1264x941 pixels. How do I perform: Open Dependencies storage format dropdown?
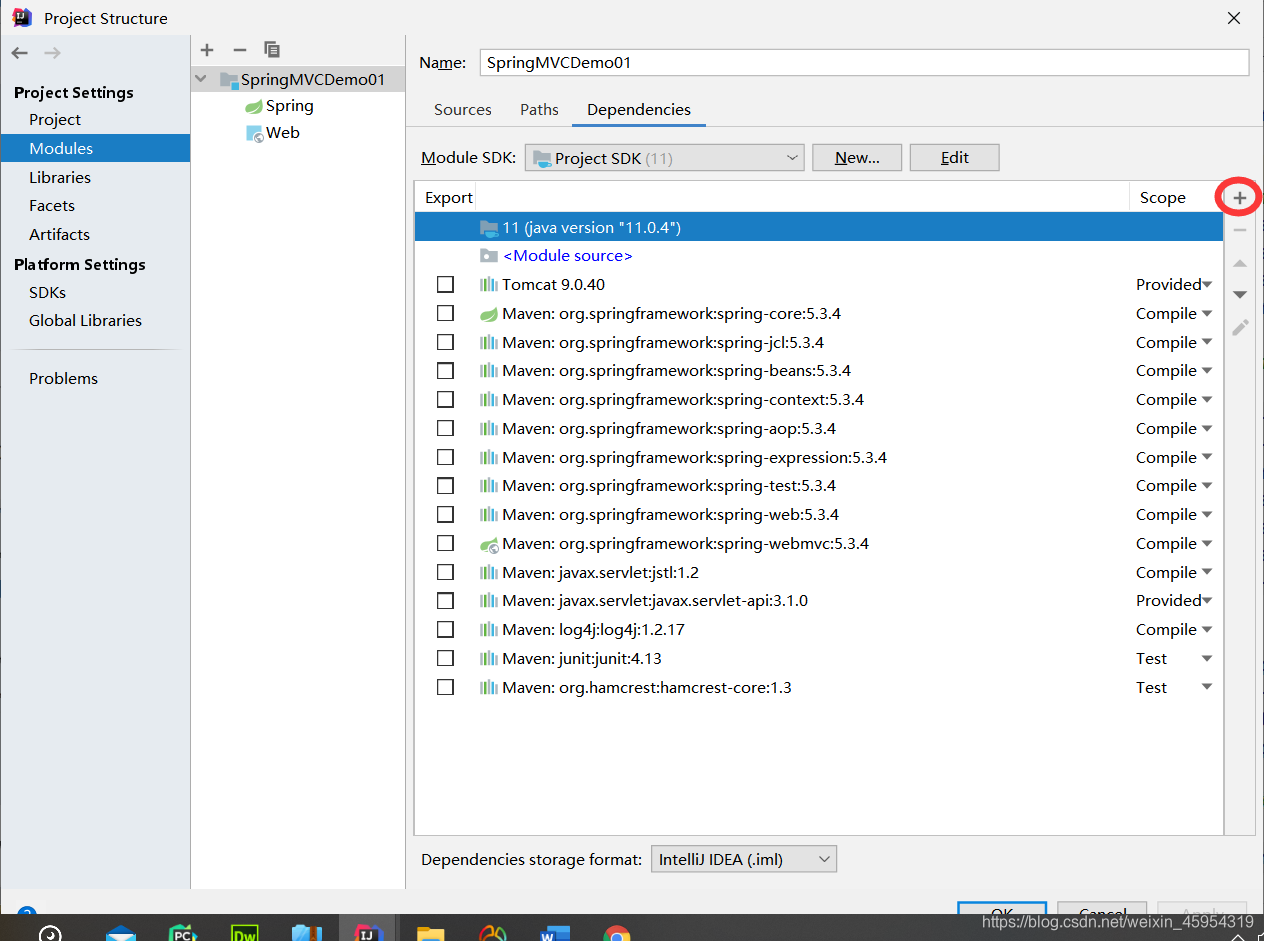[x=743, y=859]
